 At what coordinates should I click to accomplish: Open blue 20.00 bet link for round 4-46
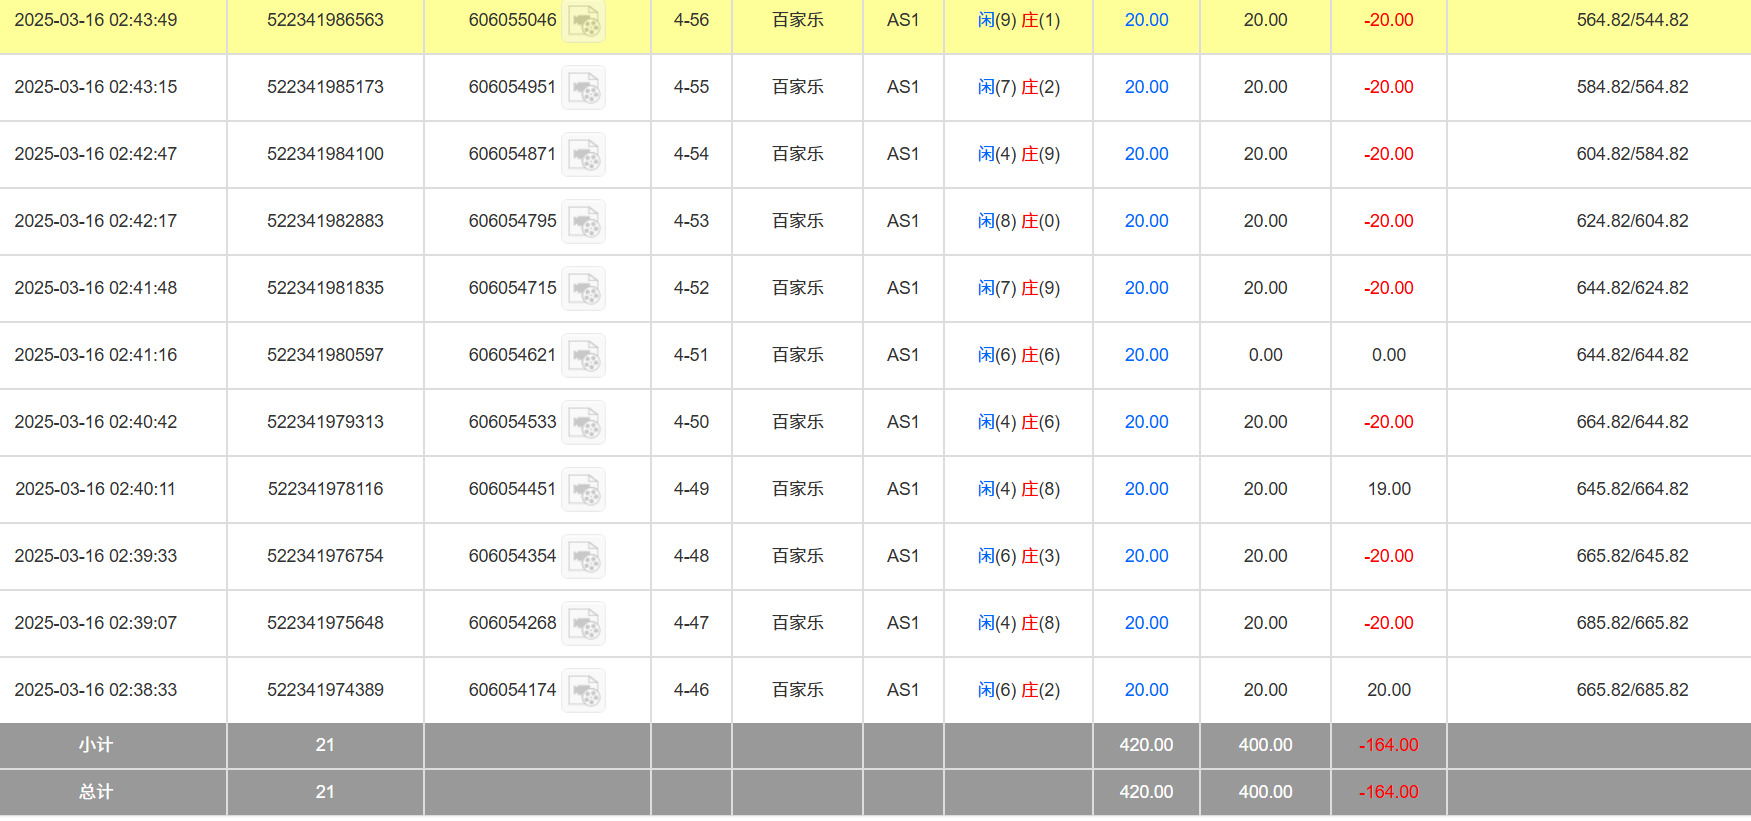[1146, 690]
